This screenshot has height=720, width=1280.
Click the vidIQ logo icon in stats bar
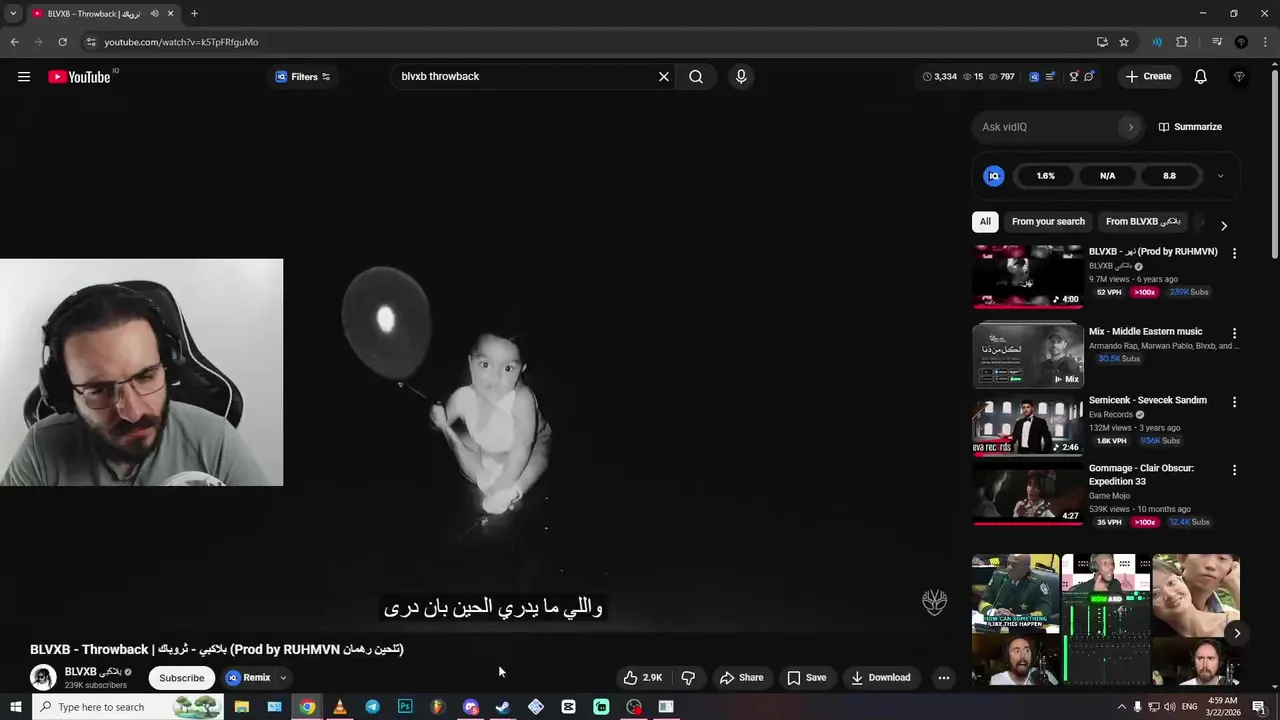click(1035, 77)
